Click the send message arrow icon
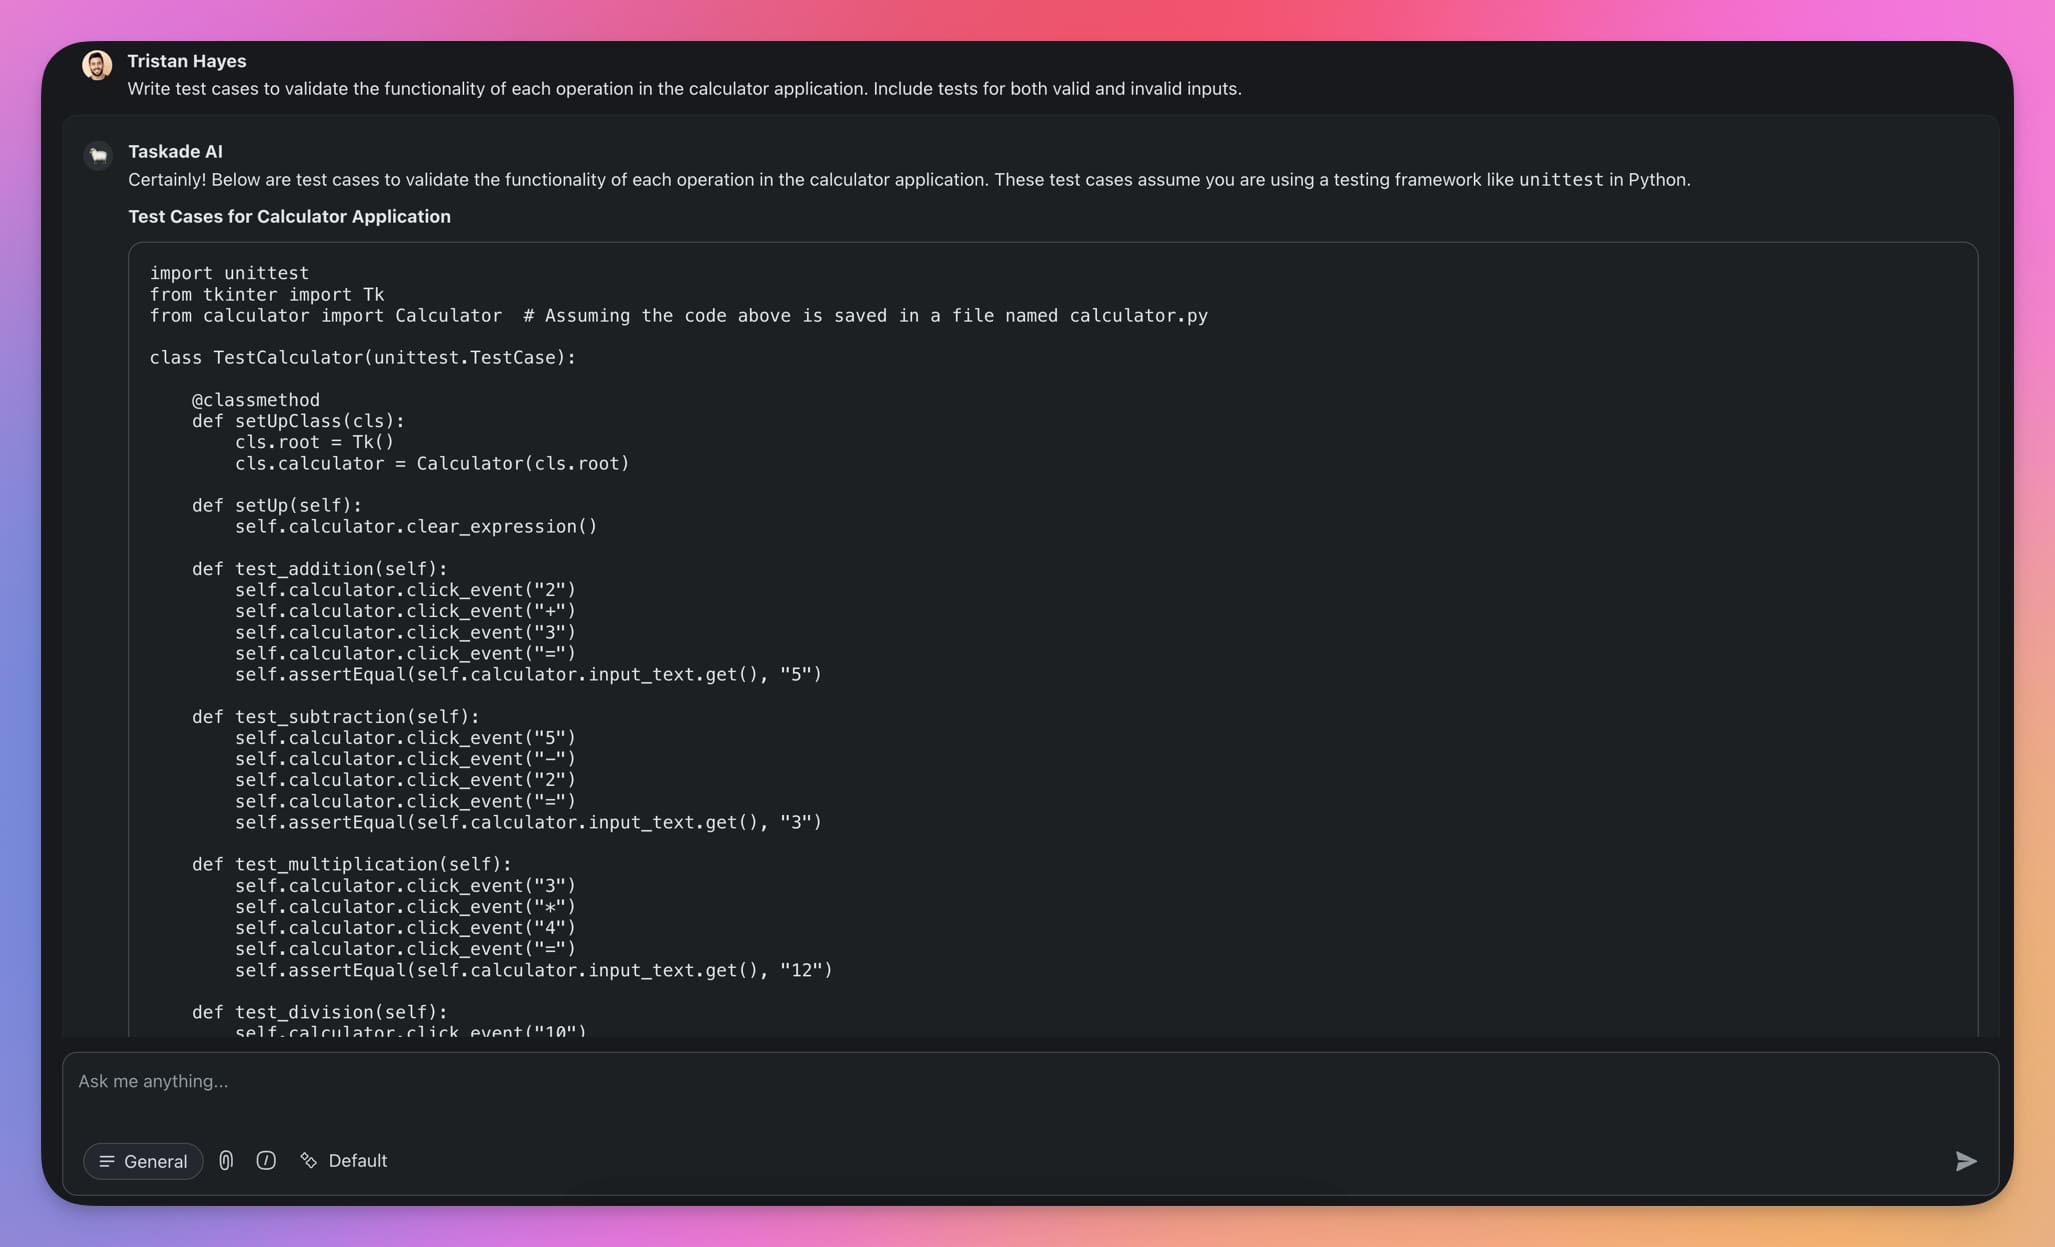This screenshot has height=1247, width=2055. [1965, 1161]
